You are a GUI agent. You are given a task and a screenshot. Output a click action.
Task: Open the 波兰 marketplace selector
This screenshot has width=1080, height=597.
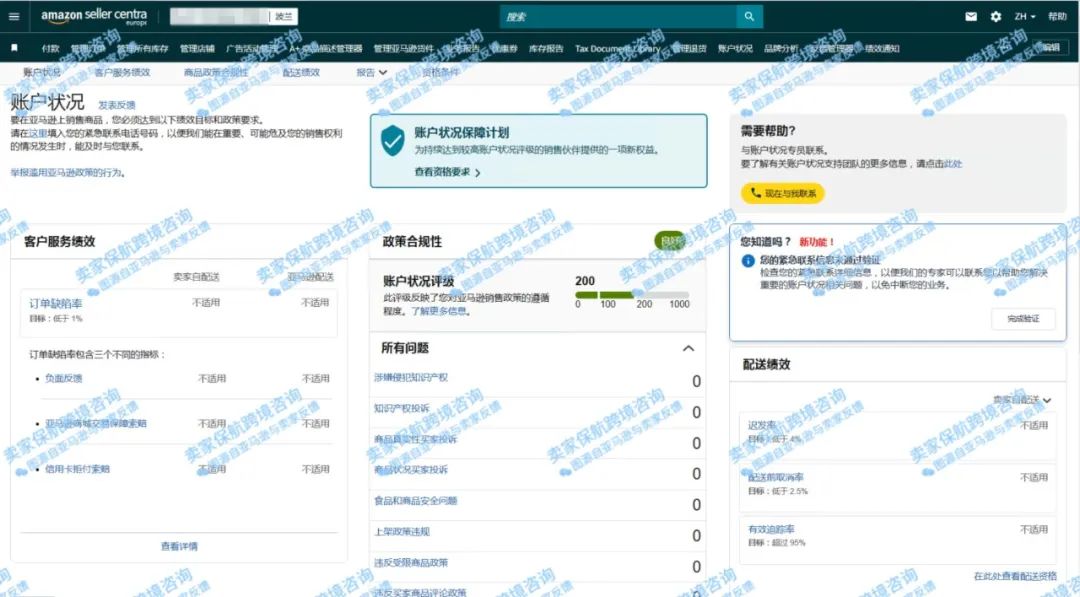coord(284,17)
